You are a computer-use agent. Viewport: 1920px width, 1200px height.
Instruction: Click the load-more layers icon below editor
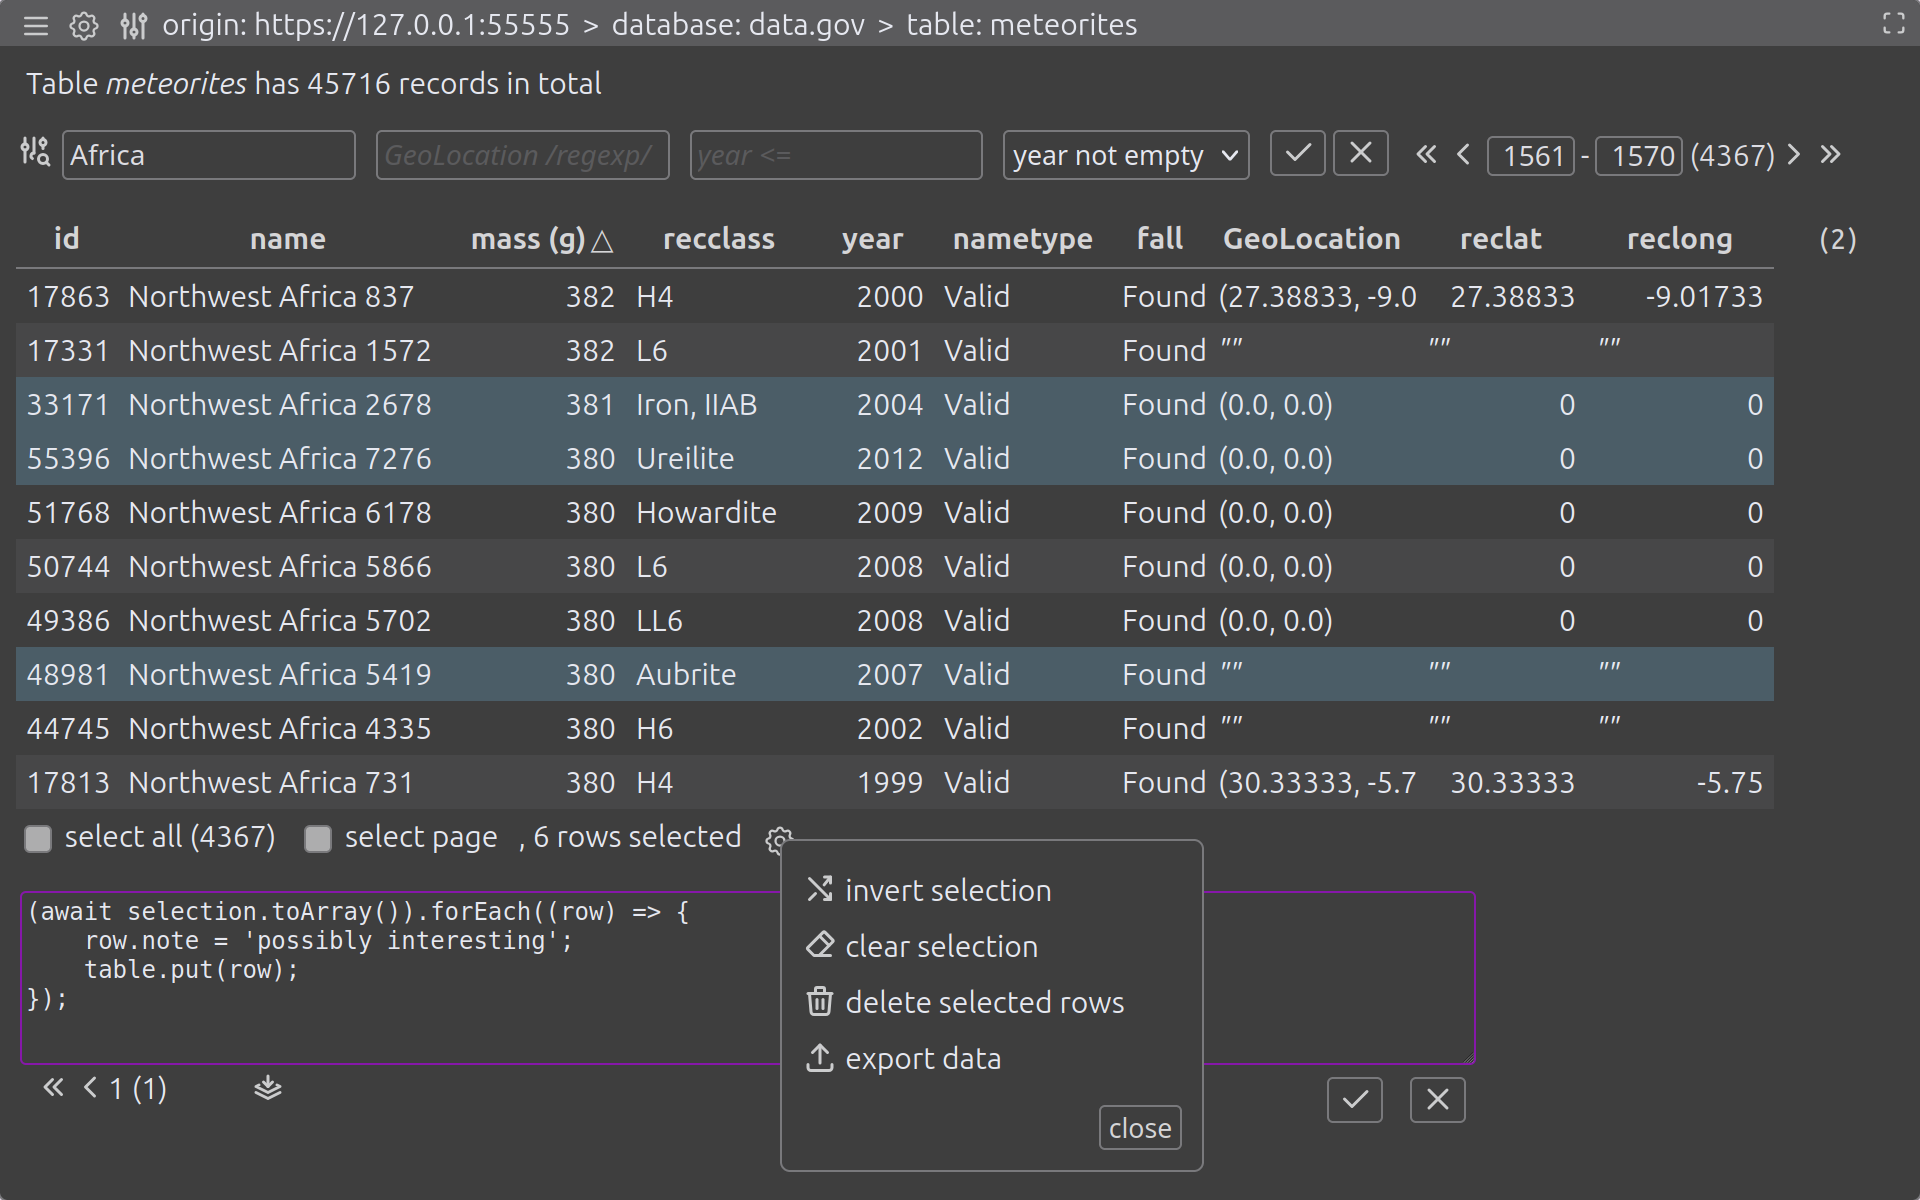coord(267,1088)
